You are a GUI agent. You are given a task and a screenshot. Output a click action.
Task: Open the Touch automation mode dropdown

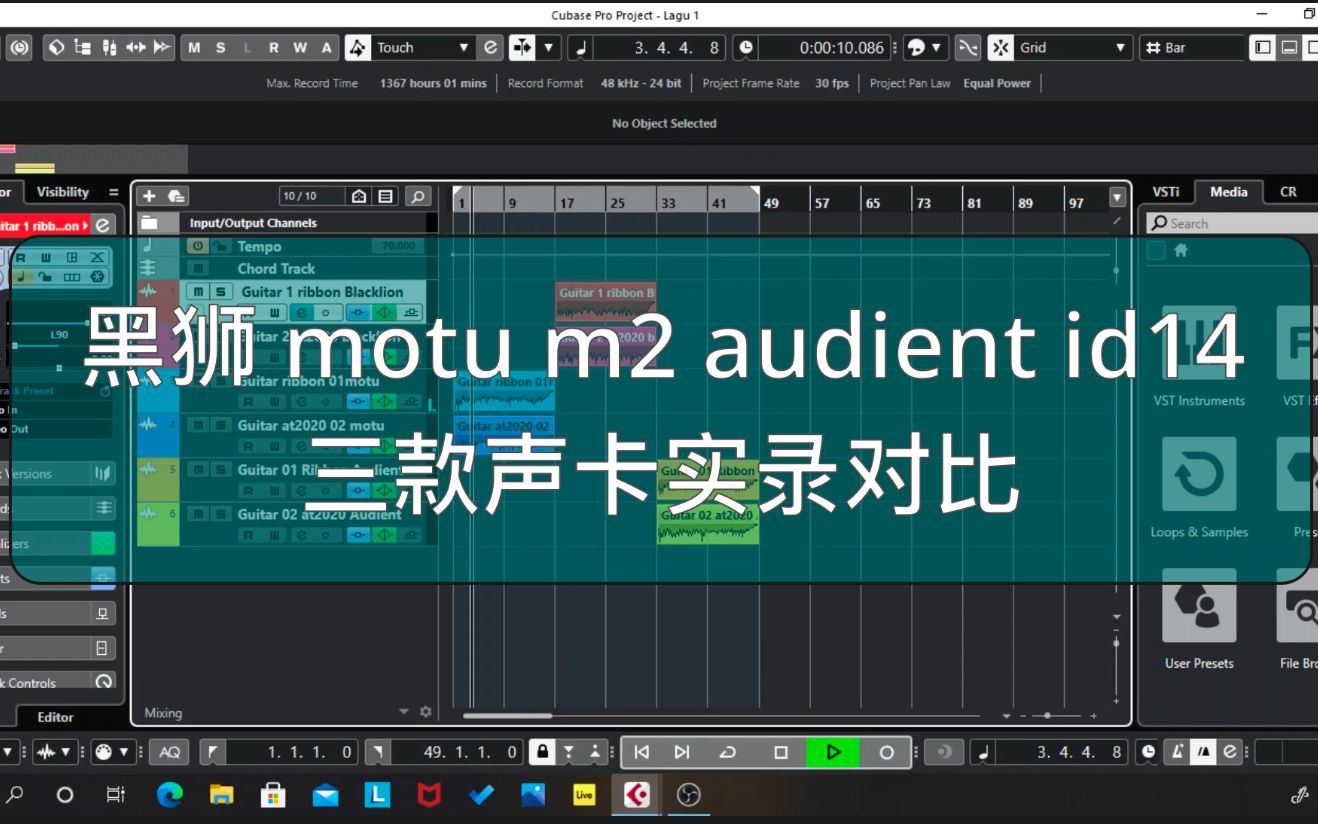coord(463,47)
